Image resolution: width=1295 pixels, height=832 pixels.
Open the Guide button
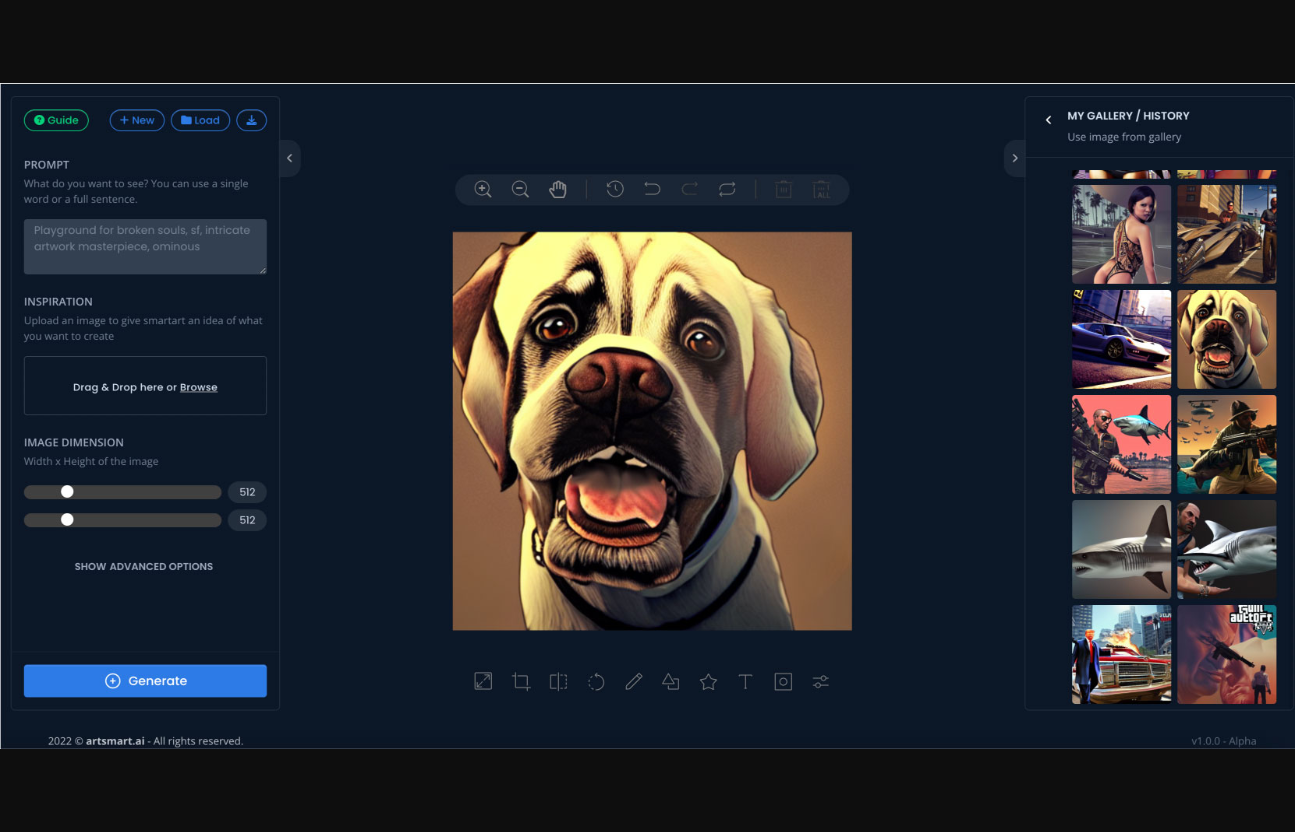click(x=56, y=120)
